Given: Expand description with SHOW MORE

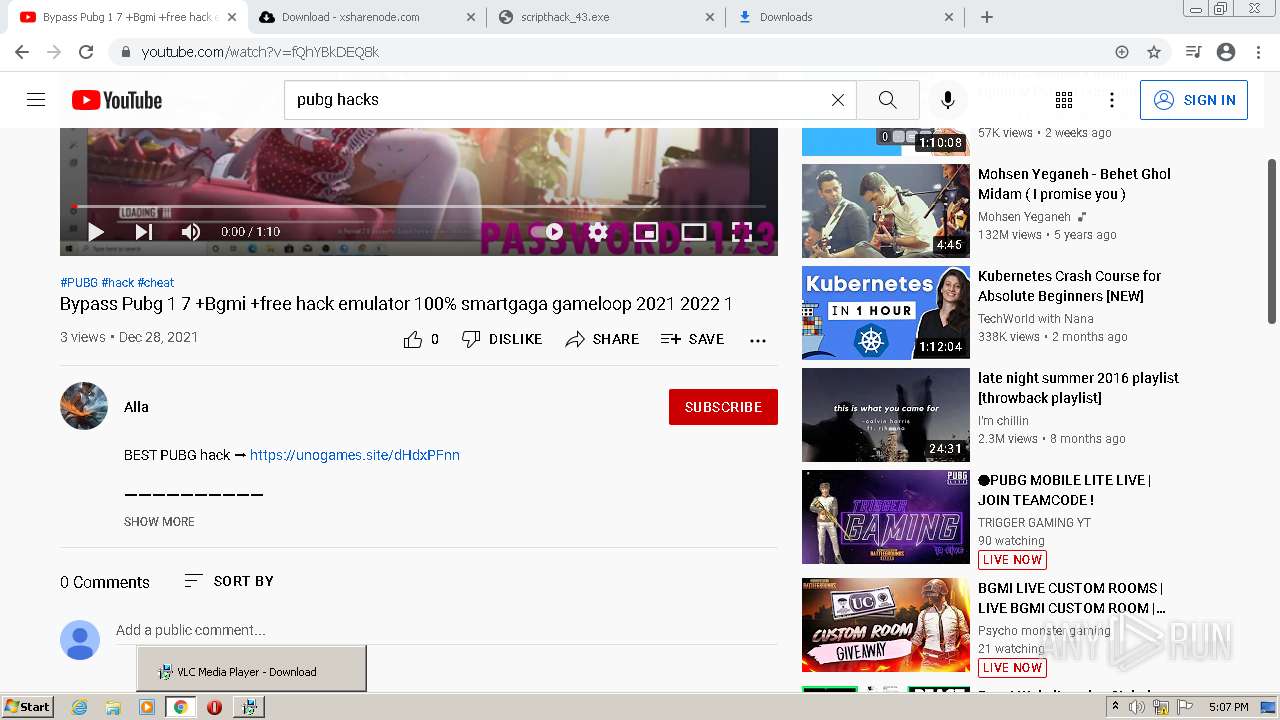Looking at the screenshot, I should (159, 522).
